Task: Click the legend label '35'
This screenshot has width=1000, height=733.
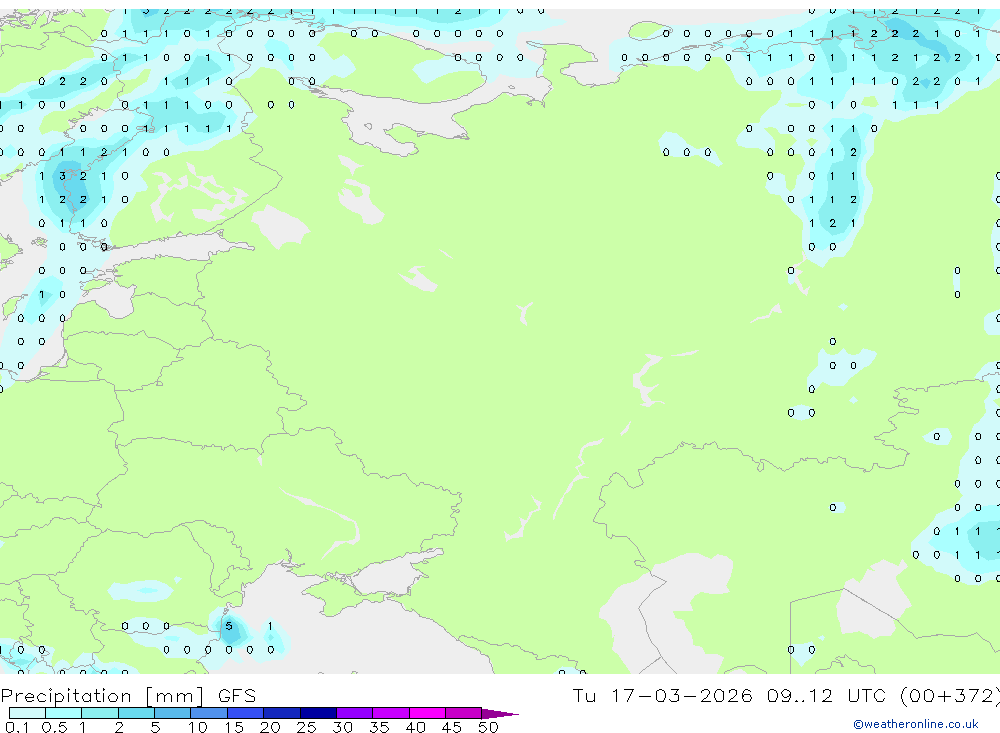Action: click(379, 727)
